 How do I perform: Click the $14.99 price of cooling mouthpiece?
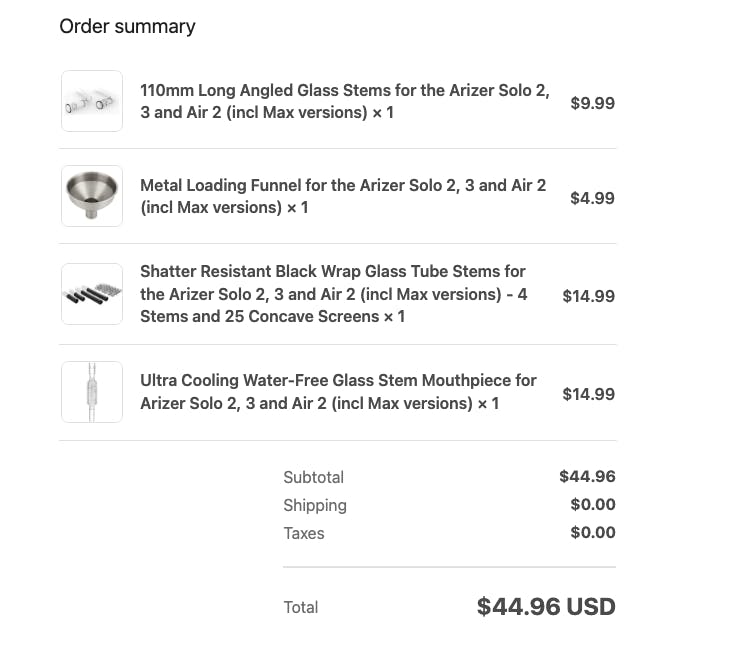588,394
